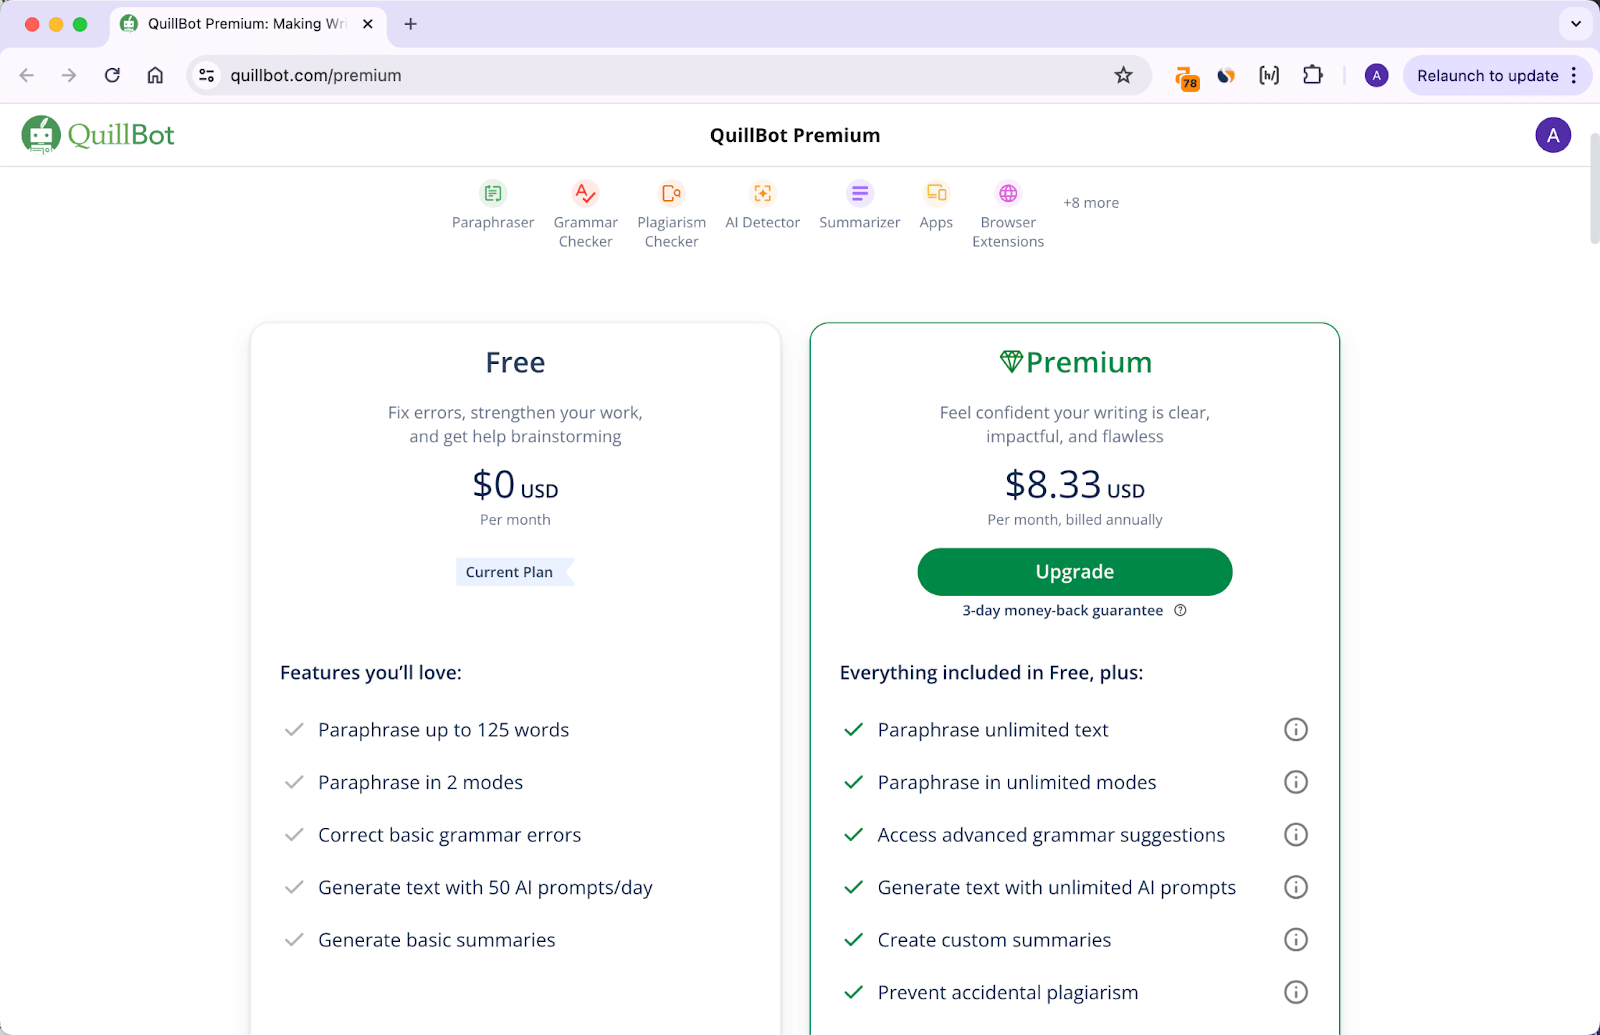Open the Summarizer tool
Image resolution: width=1600 pixels, height=1035 pixels.
tap(859, 205)
